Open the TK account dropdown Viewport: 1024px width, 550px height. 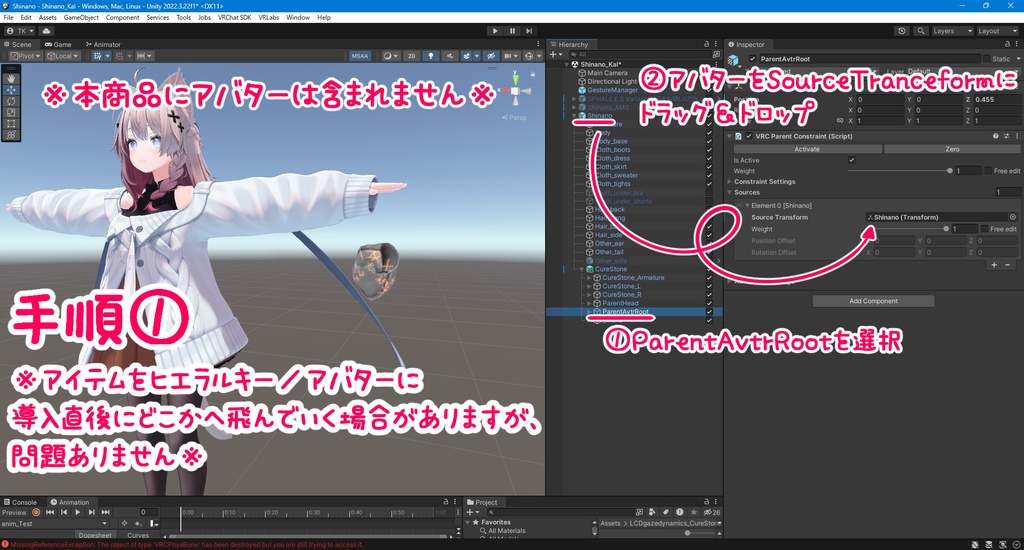click(x=20, y=31)
